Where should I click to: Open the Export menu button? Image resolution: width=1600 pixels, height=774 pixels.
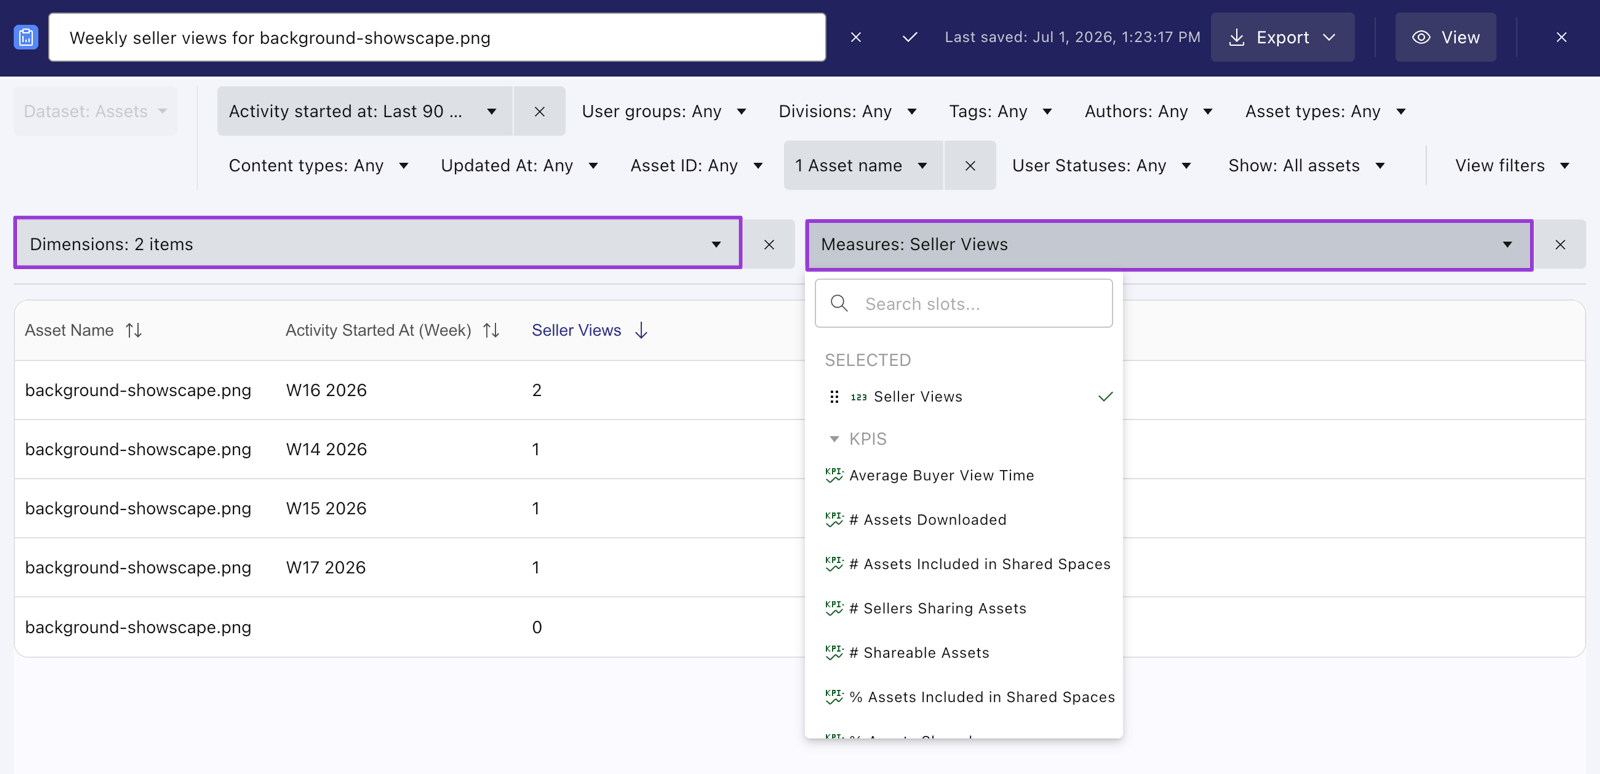pyautogui.click(x=1282, y=37)
